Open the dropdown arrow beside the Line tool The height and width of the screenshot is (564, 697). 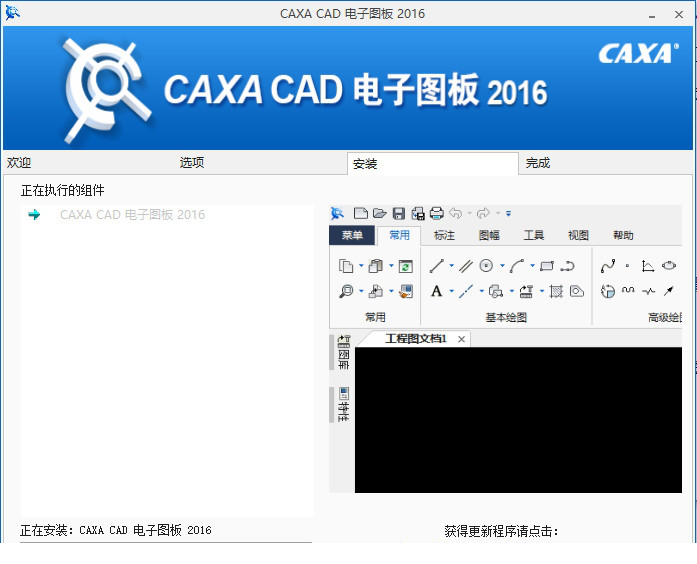(x=452, y=266)
